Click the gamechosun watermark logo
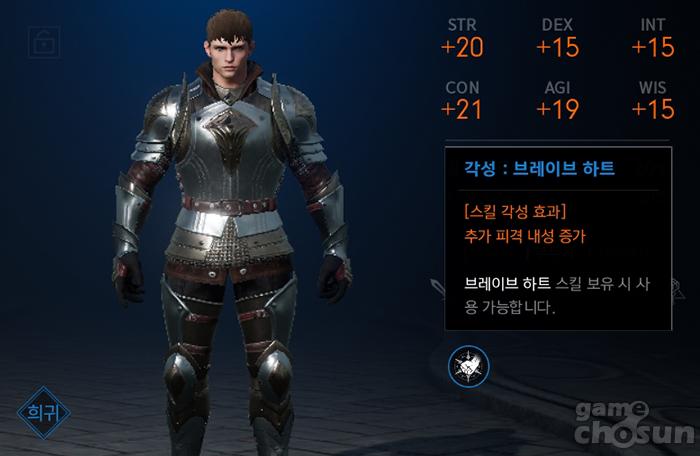Screen dimensions: 700x456 tap(634, 423)
